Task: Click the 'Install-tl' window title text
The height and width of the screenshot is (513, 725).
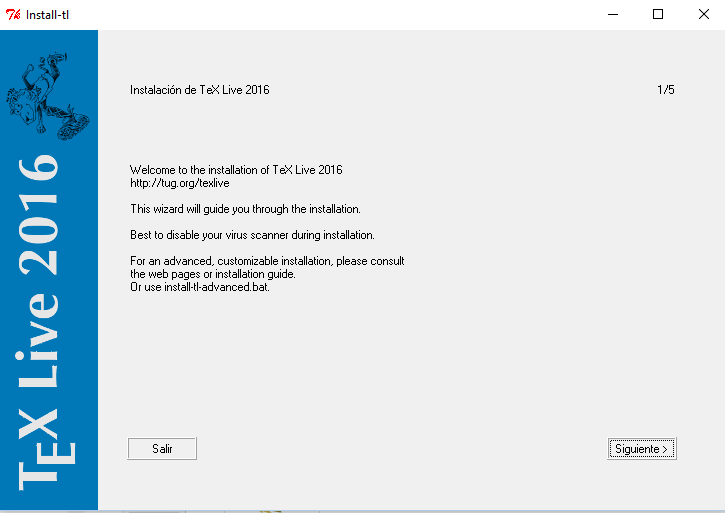Action: point(47,15)
